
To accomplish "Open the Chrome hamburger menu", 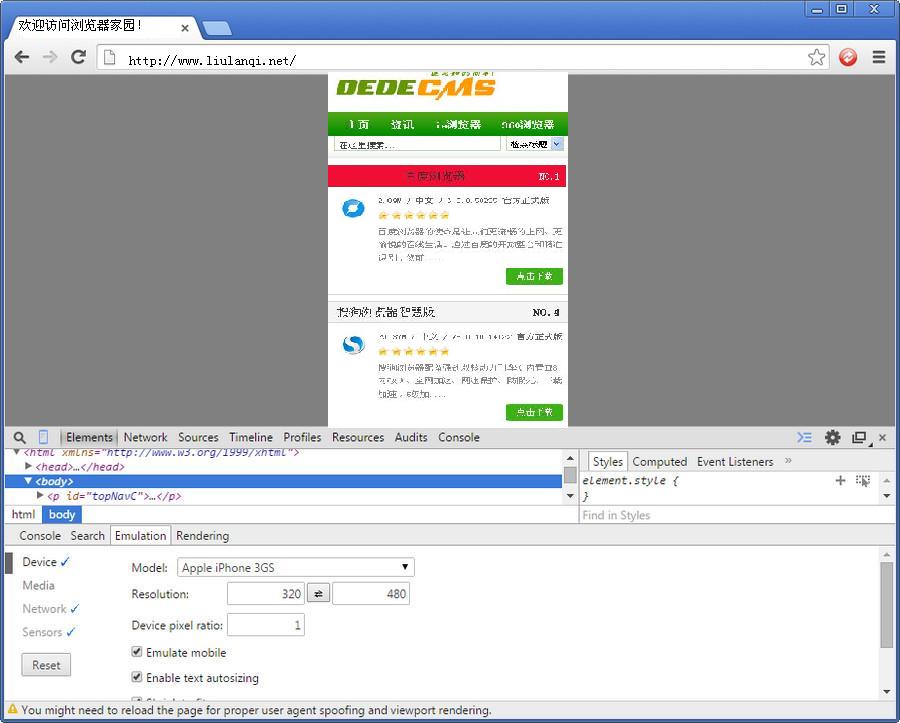I will 879,58.
